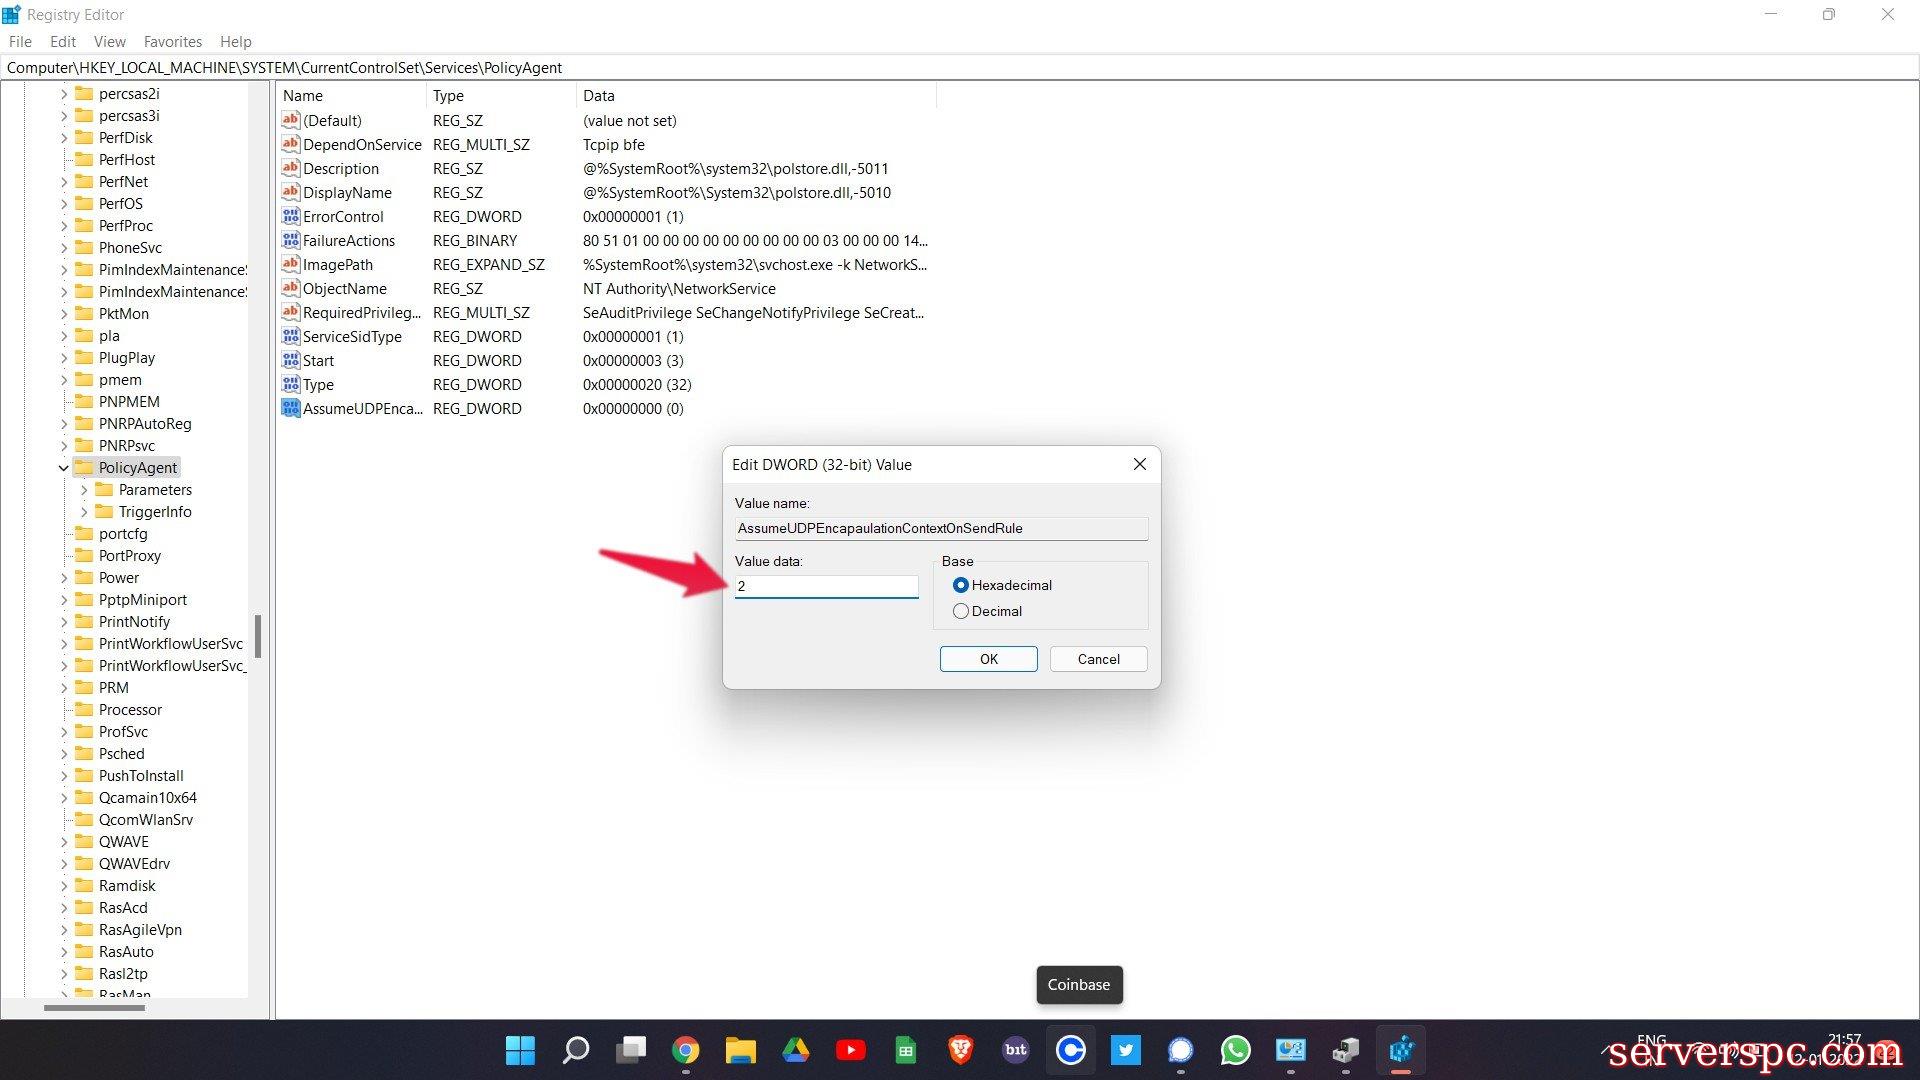Select the Hexadecimal base radio button
Viewport: 1920px width, 1080px height.
pos(961,585)
